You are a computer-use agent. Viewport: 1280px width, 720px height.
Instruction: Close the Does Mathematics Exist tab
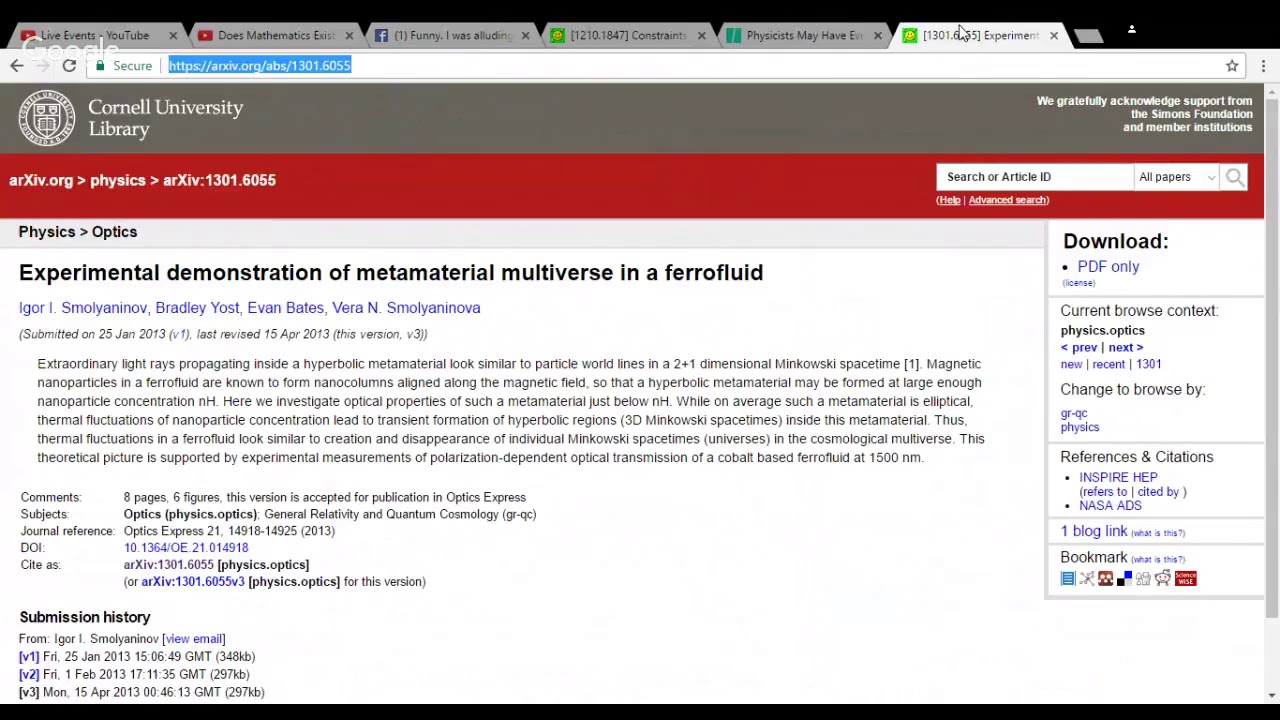(349, 36)
